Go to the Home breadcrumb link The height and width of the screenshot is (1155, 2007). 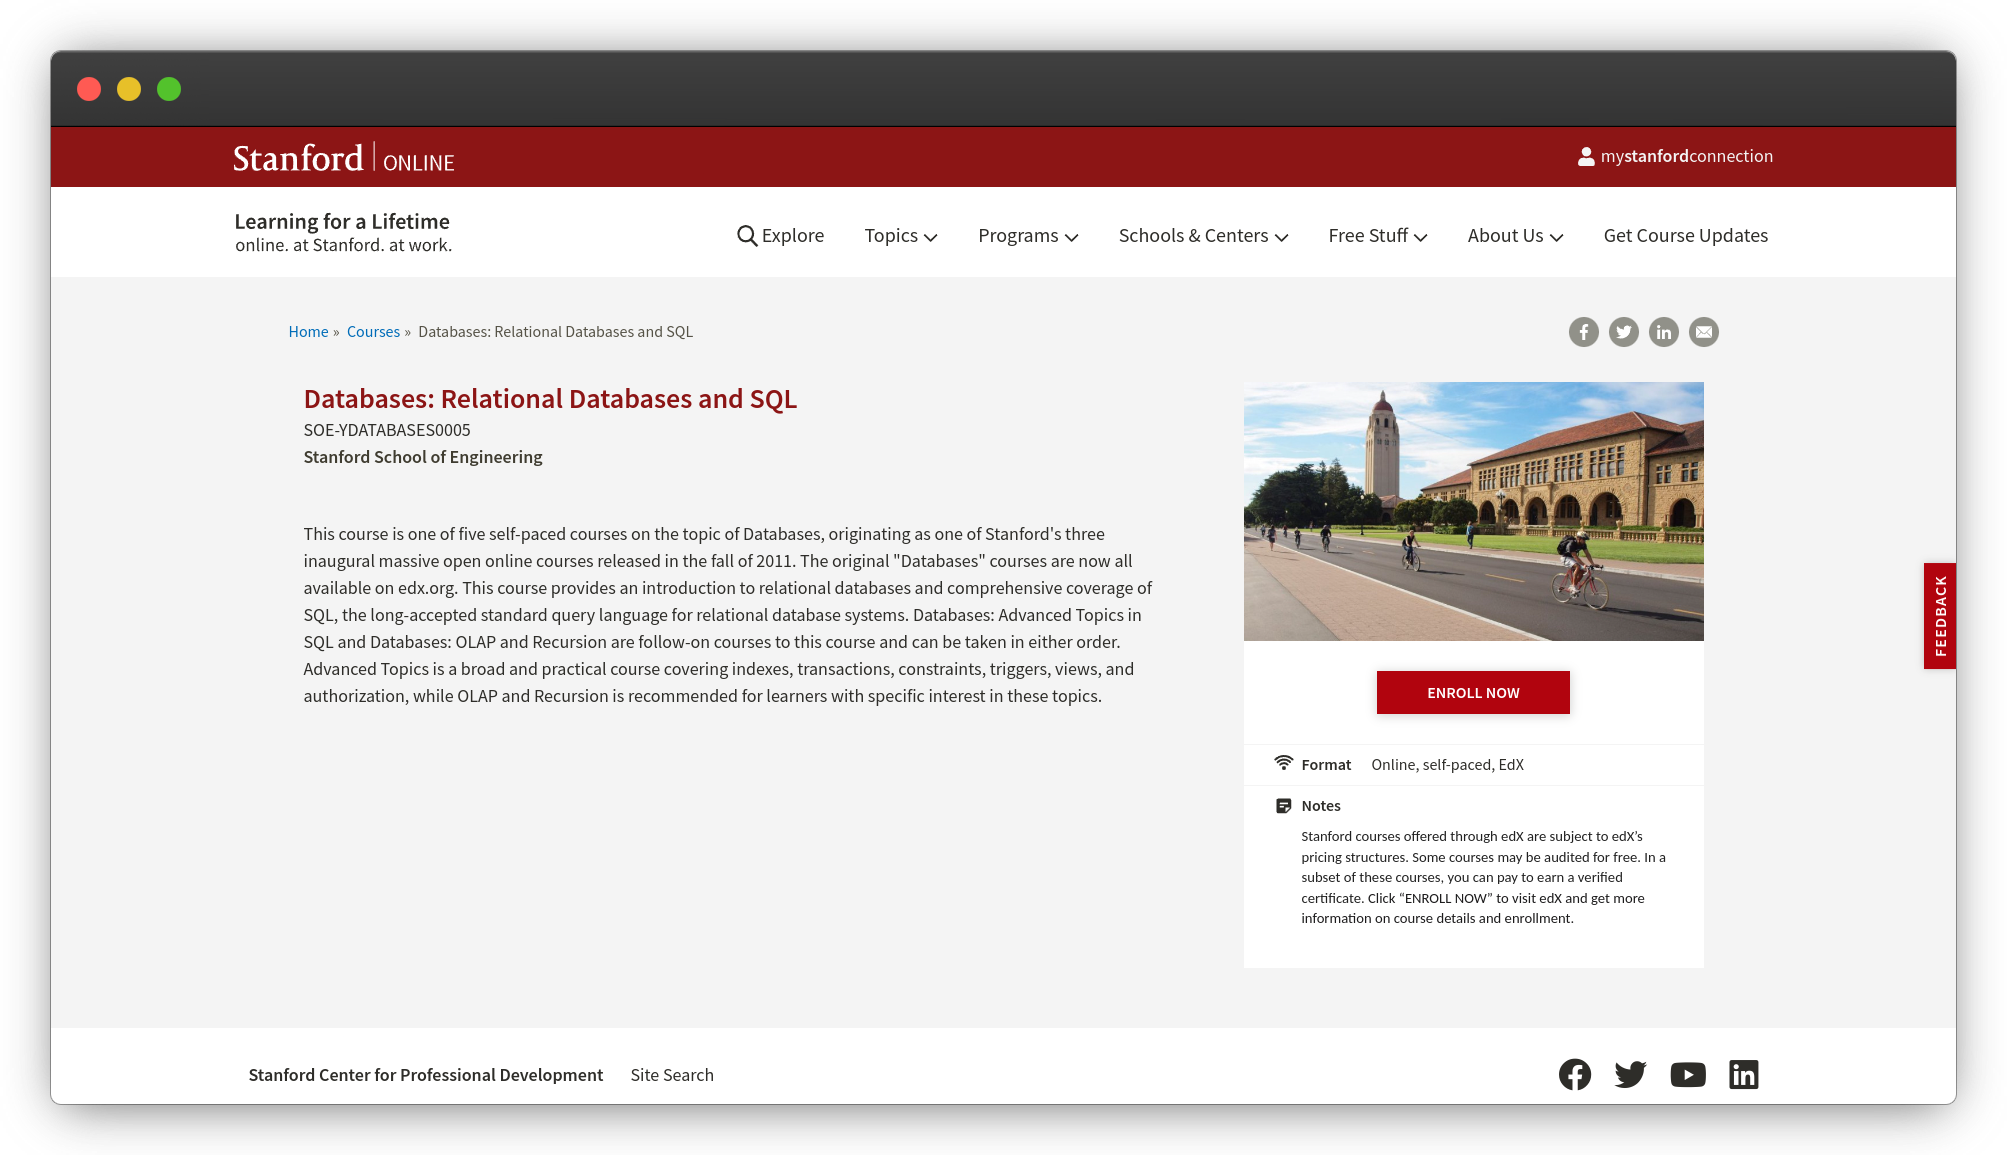point(308,332)
